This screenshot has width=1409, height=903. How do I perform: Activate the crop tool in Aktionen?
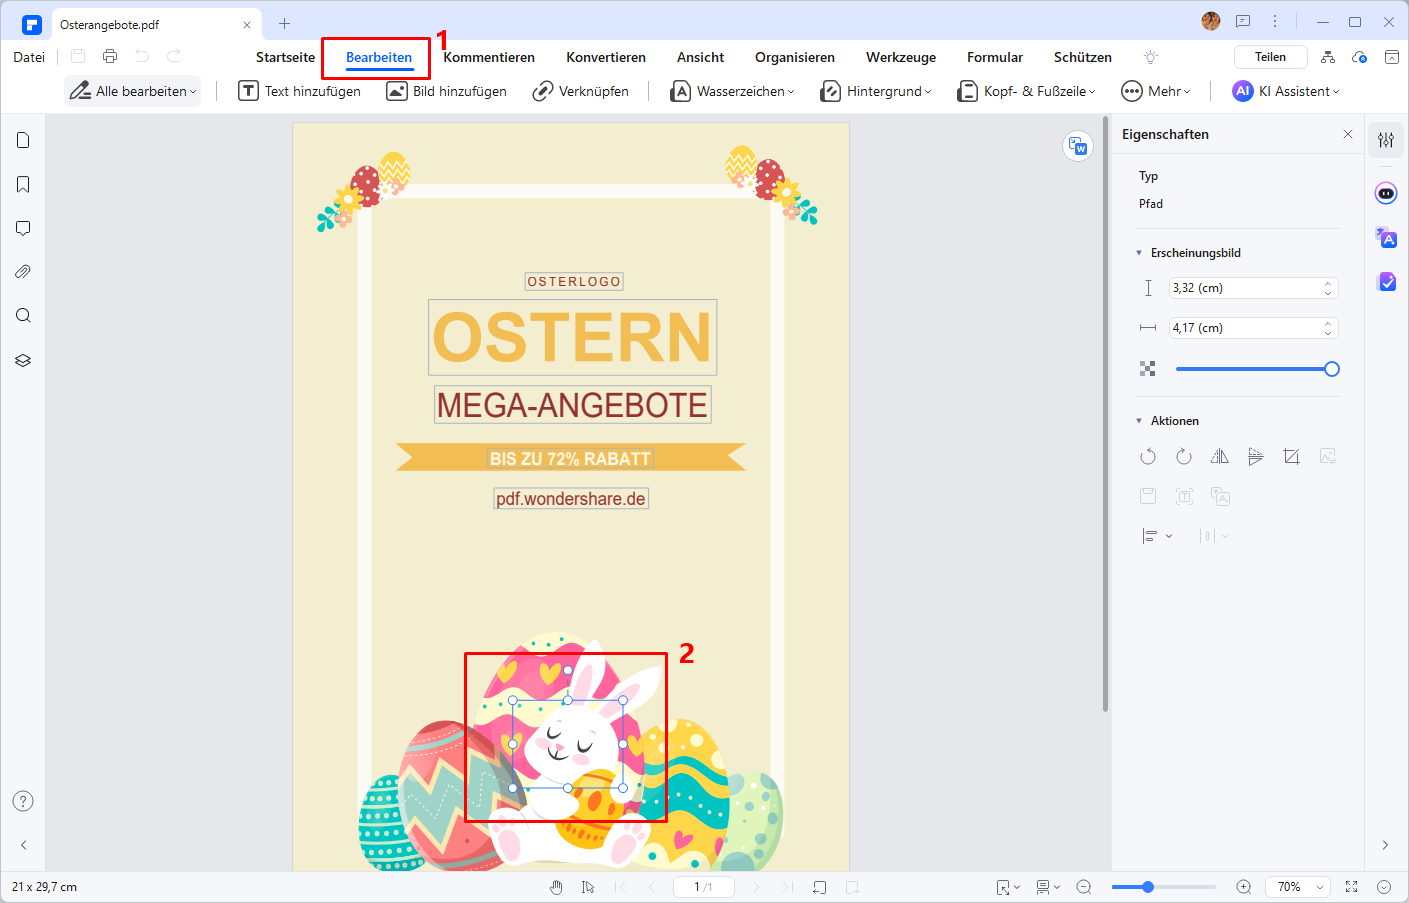(1292, 457)
